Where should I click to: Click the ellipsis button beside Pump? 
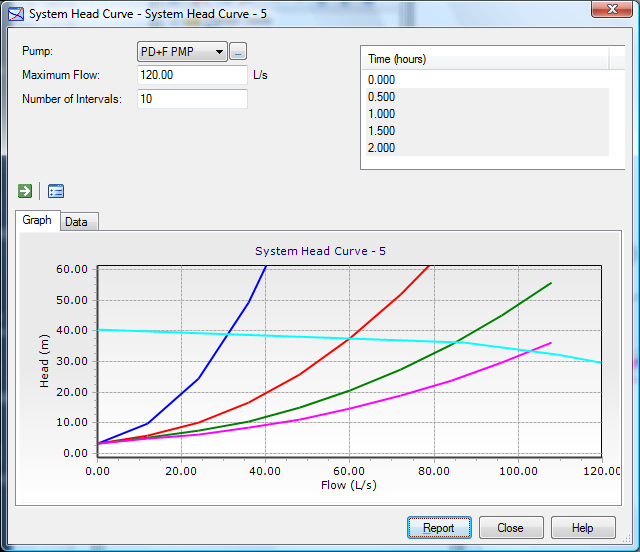(238, 52)
